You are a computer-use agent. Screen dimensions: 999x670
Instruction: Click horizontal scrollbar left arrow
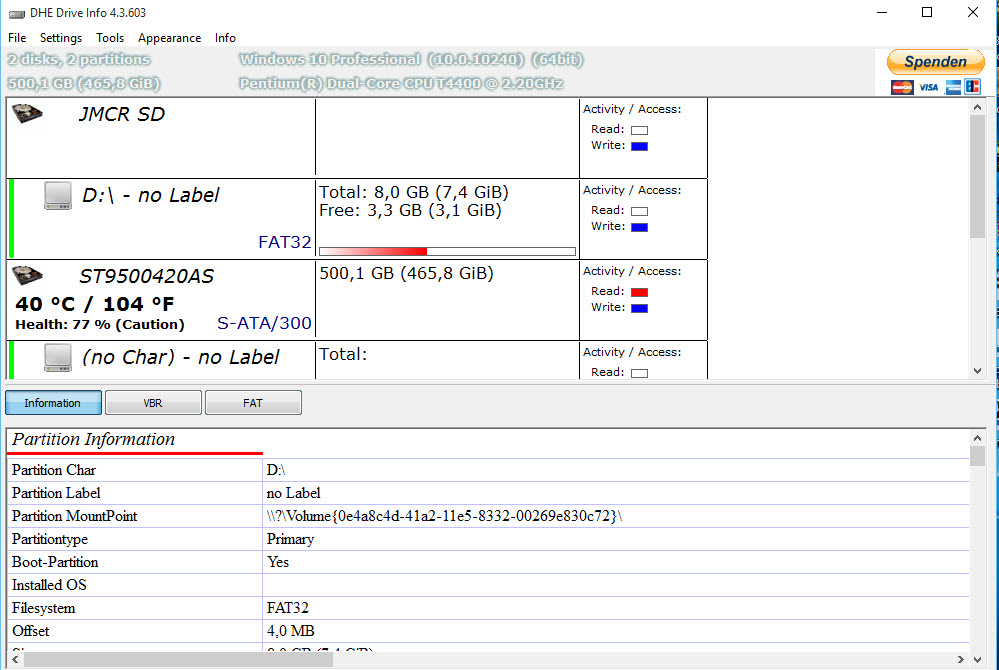tap(15, 659)
